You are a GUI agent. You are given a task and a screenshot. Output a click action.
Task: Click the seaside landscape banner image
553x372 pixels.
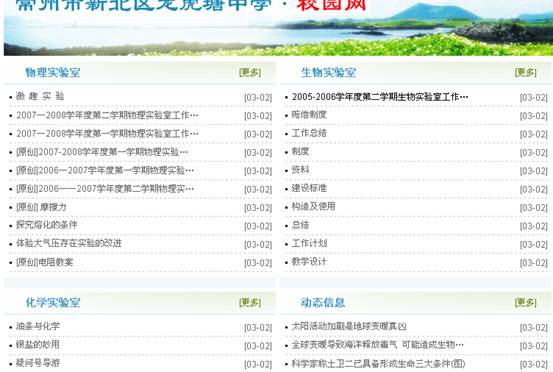pos(278,28)
